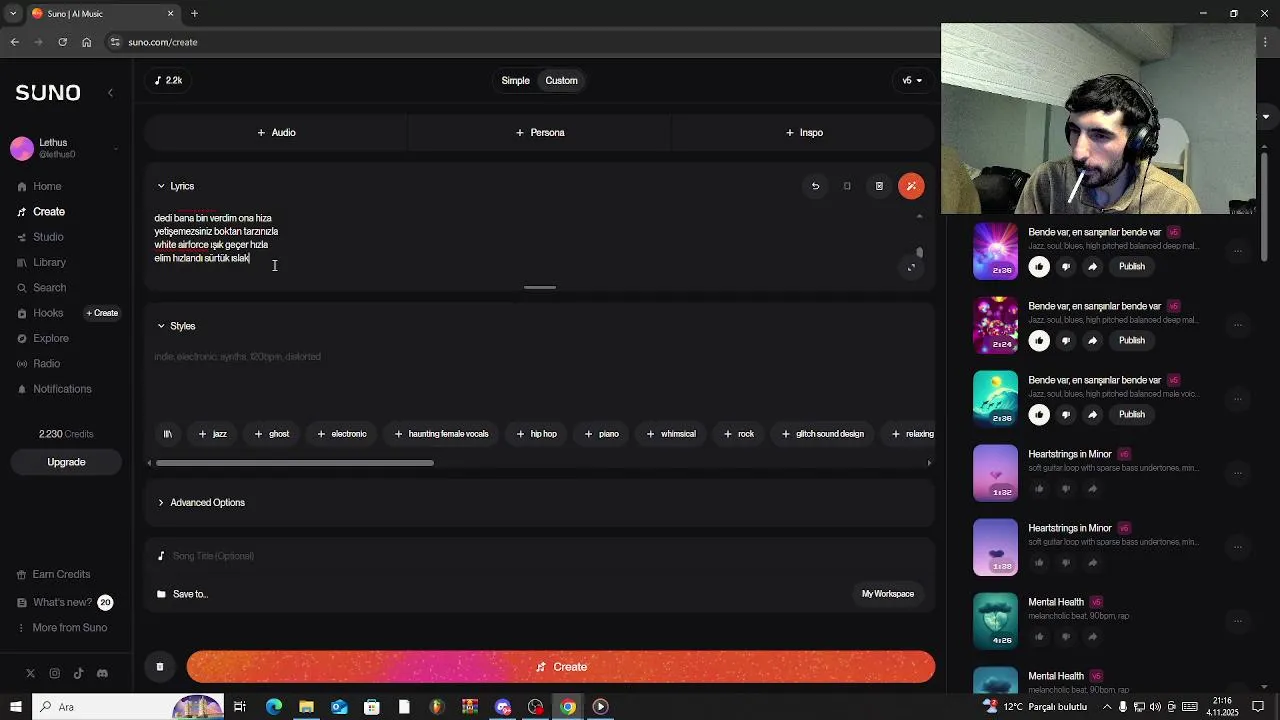Publish the third Bende var song
This screenshot has height=720, width=1280.
coord(1131,414)
